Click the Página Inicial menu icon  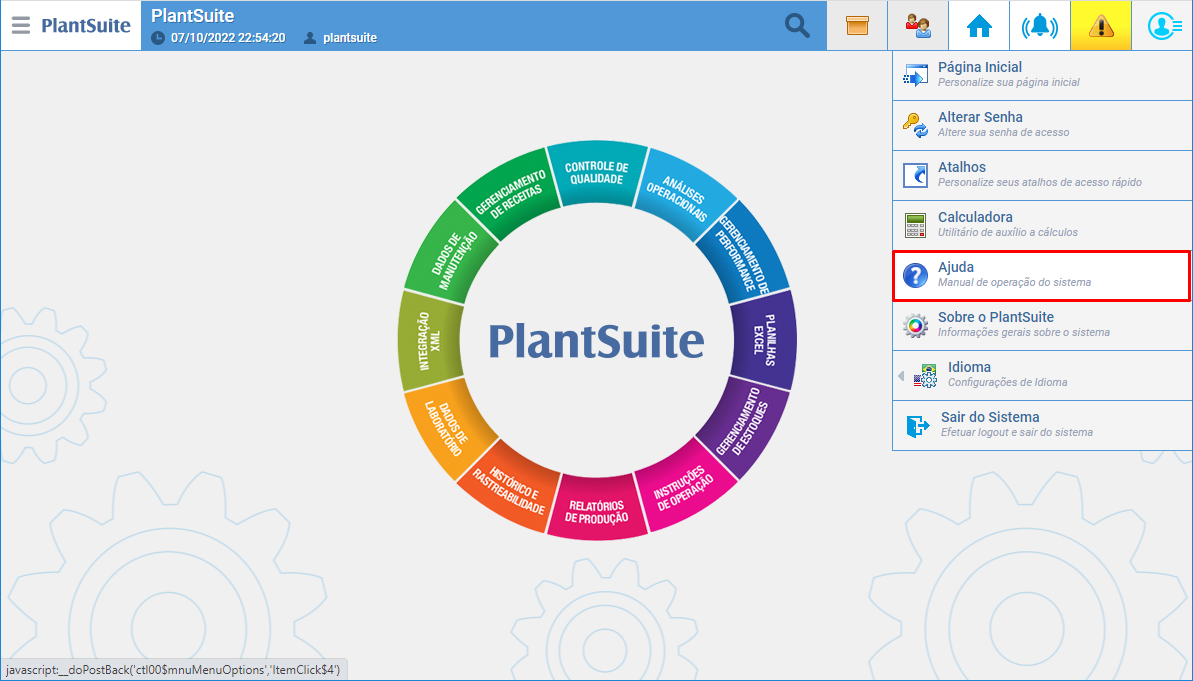915,75
